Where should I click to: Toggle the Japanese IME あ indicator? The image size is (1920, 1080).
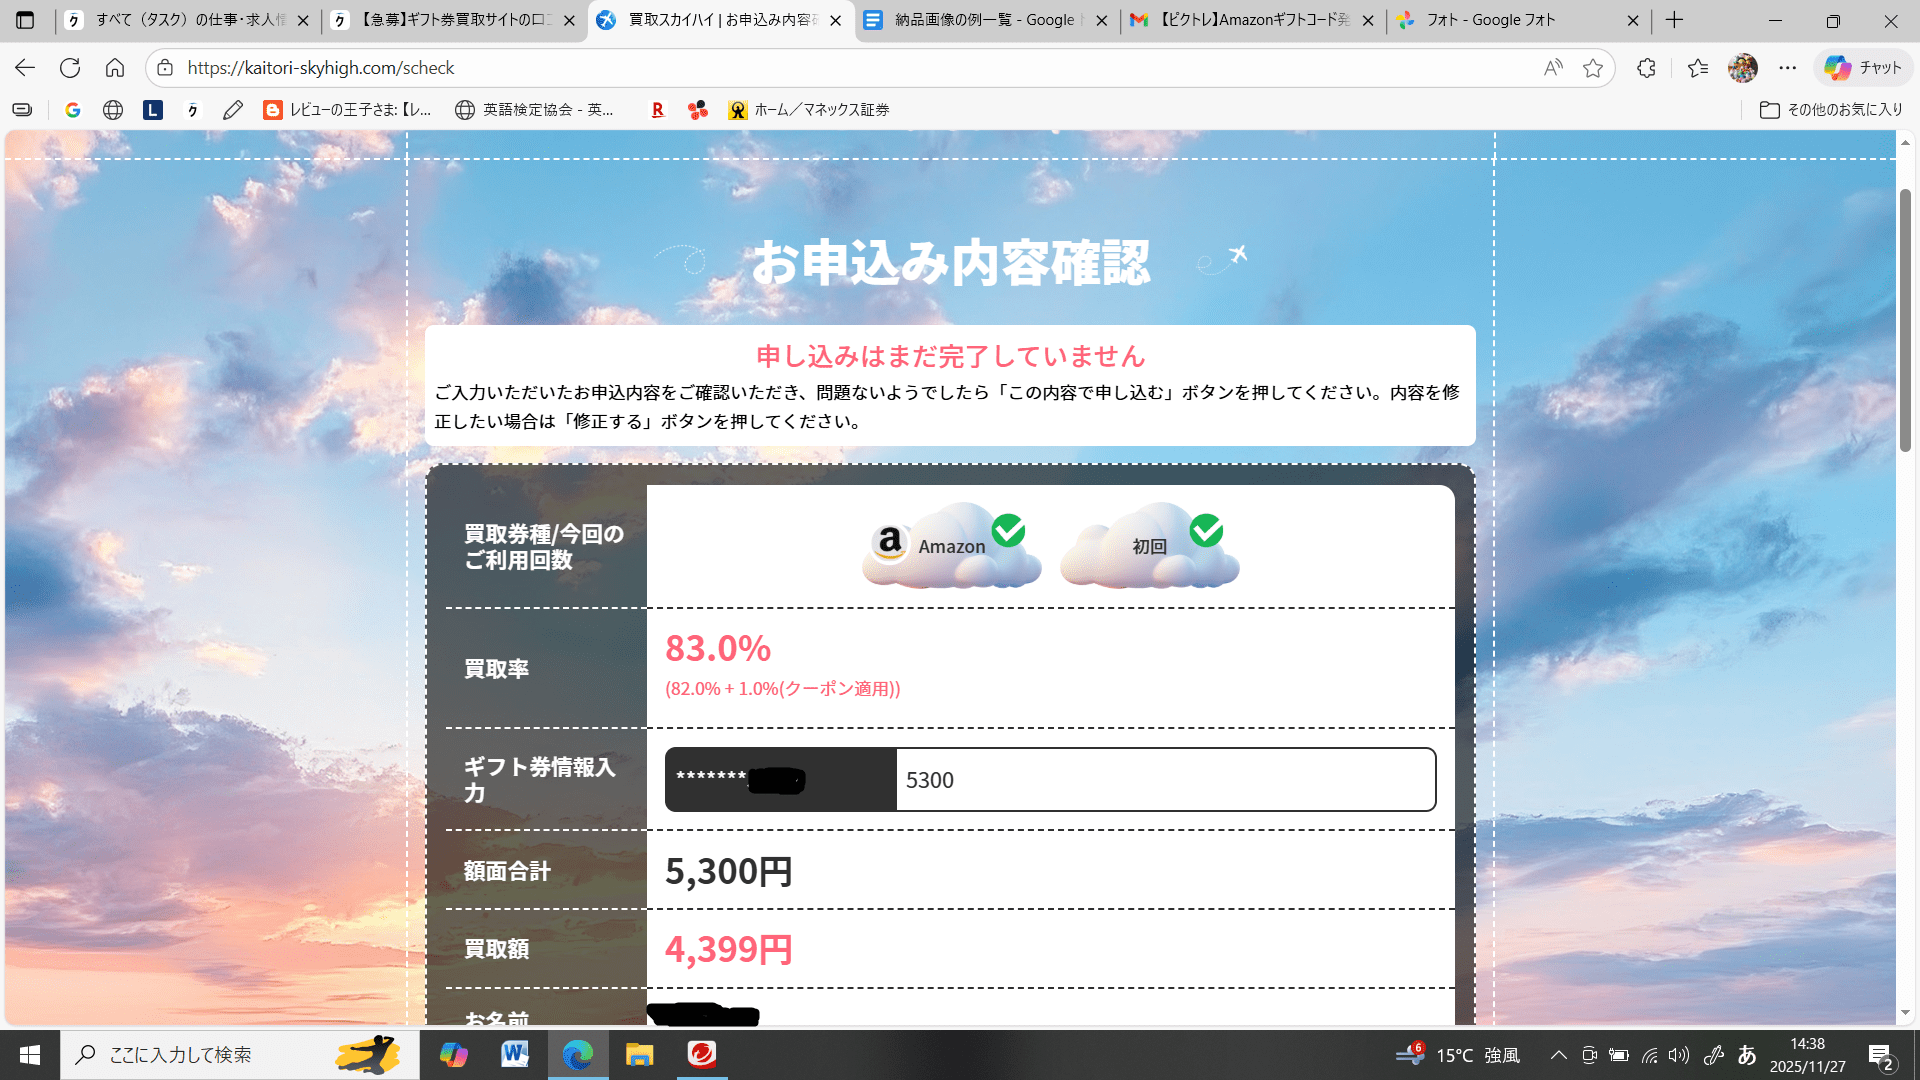point(1747,1055)
